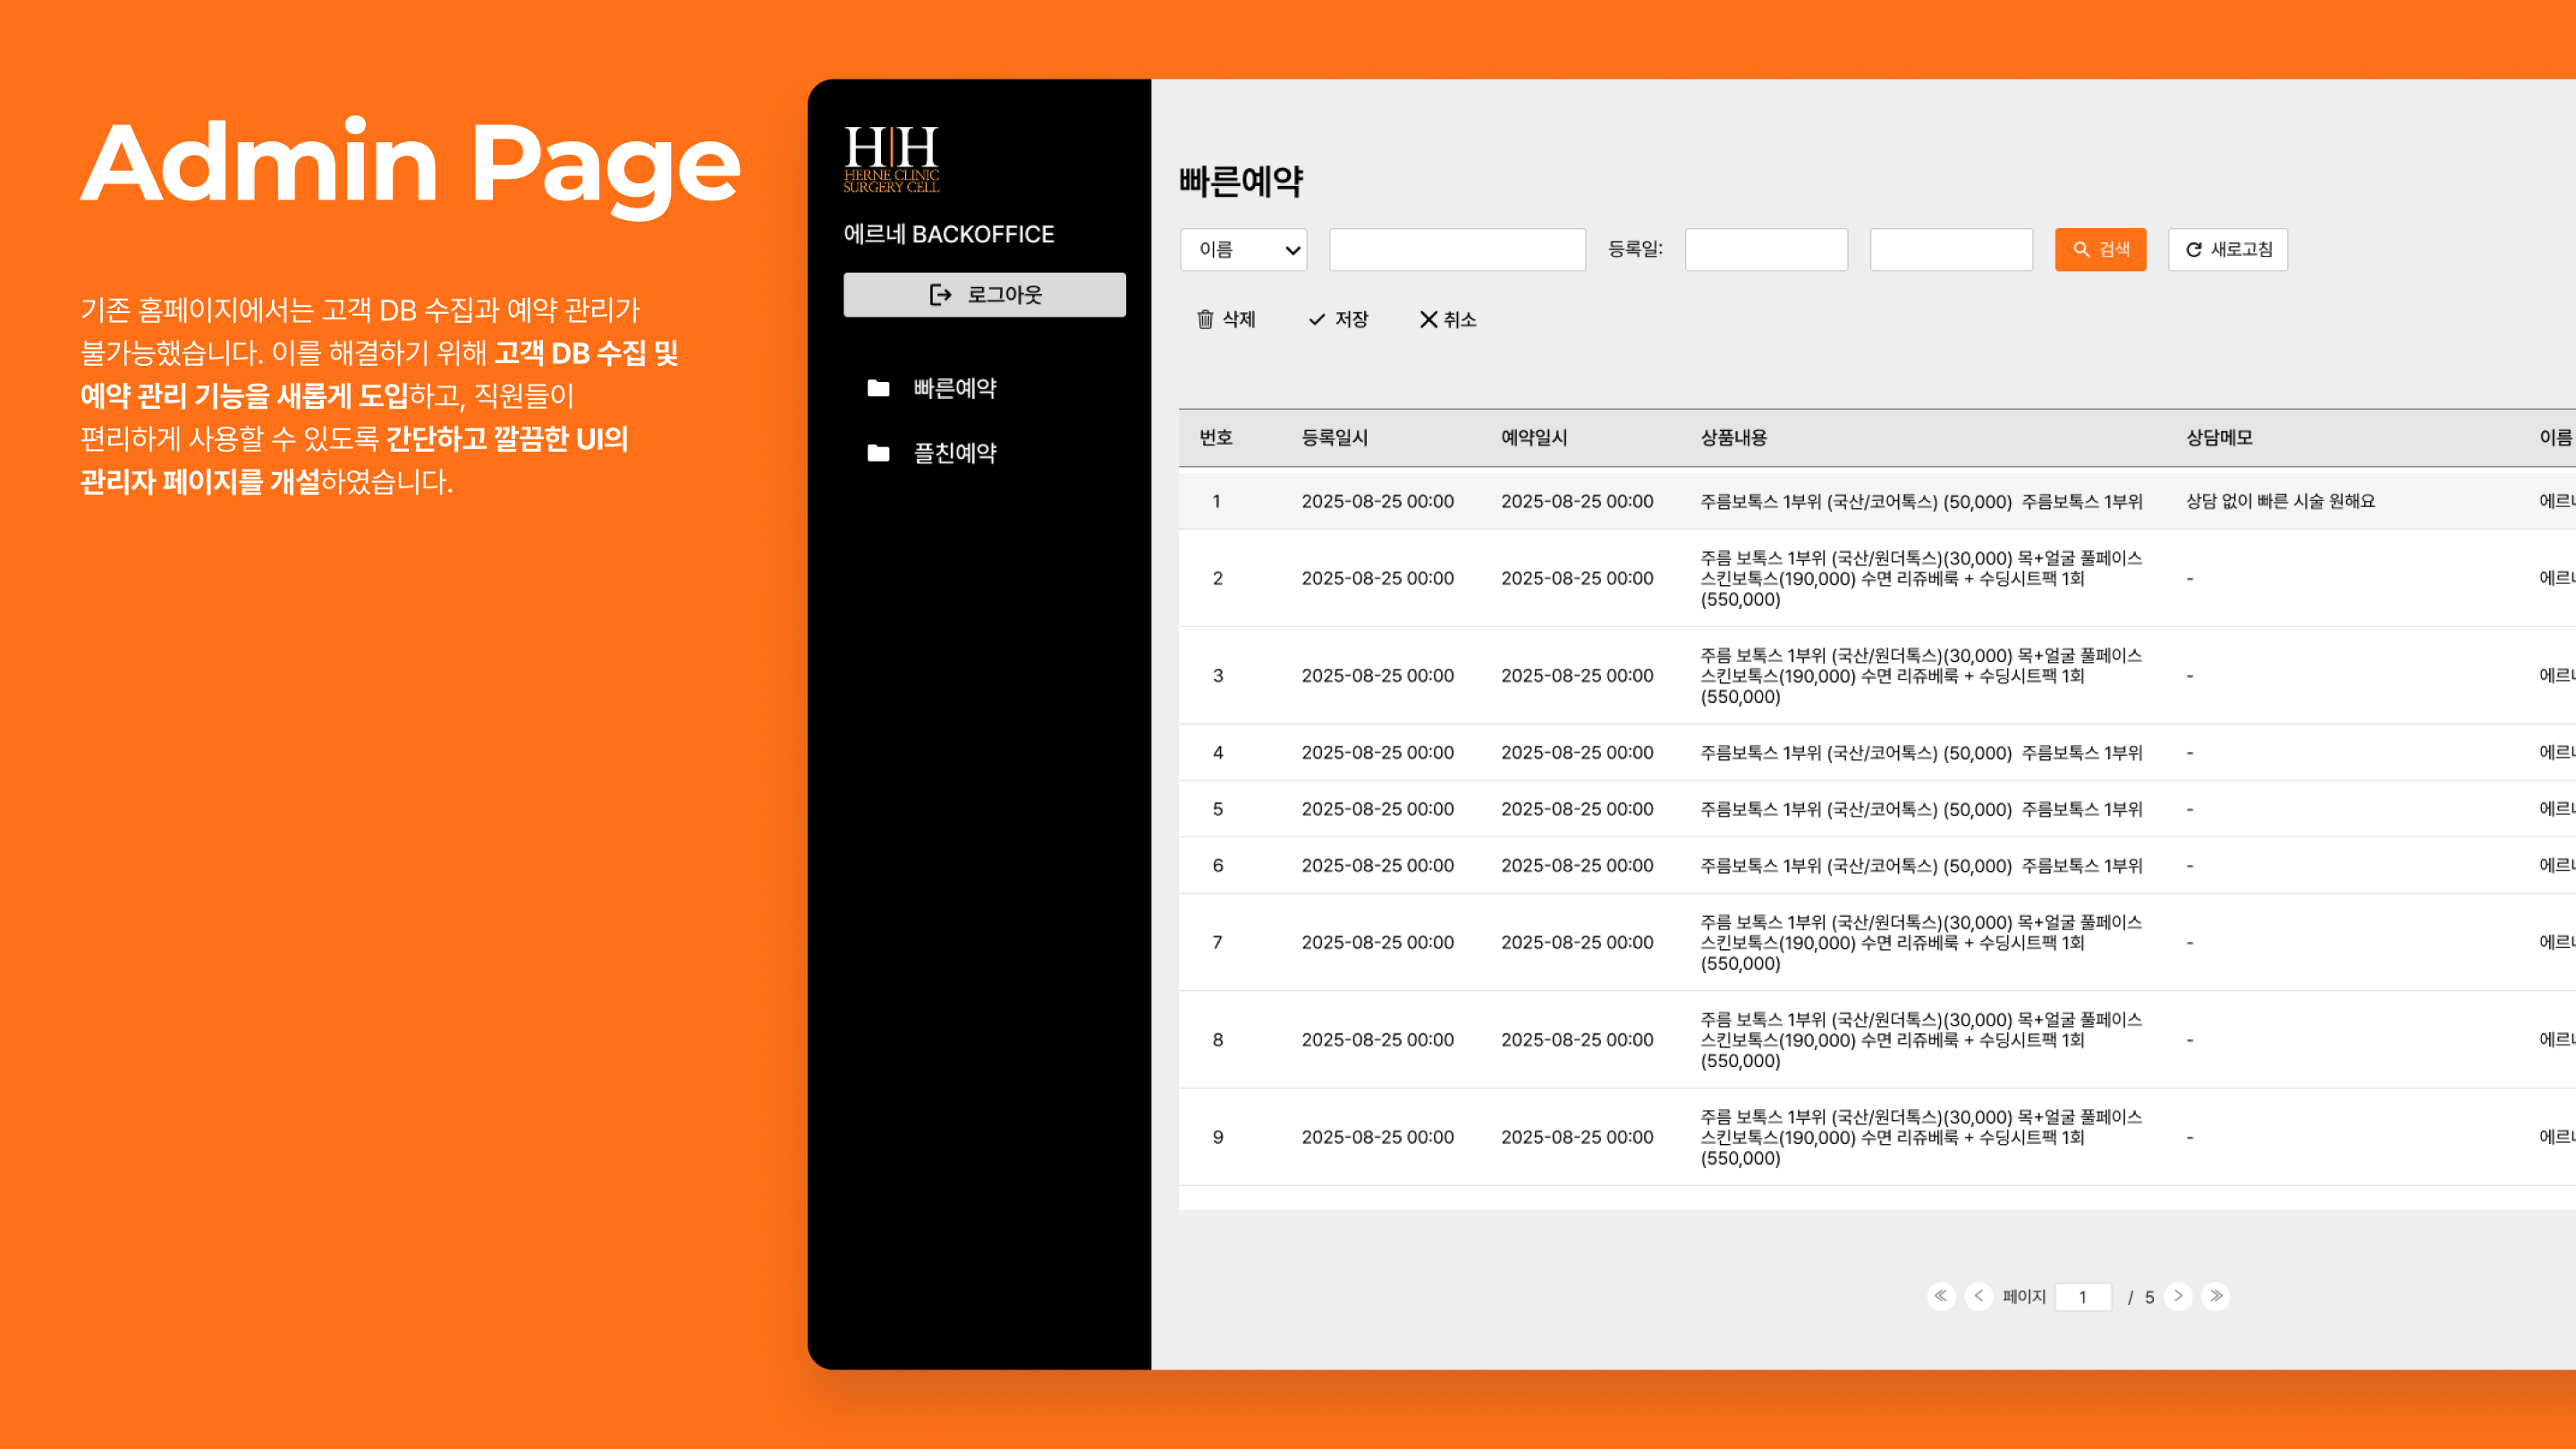
Task: Click the 상담메모 column header
Action: [x=2219, y=438]
